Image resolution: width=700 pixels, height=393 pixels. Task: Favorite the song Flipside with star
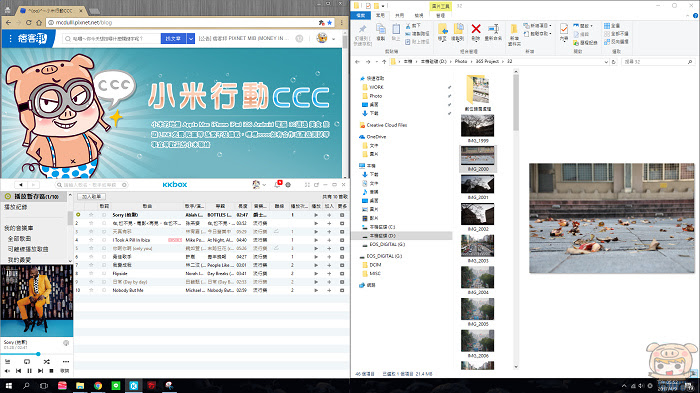pos(92,273)
